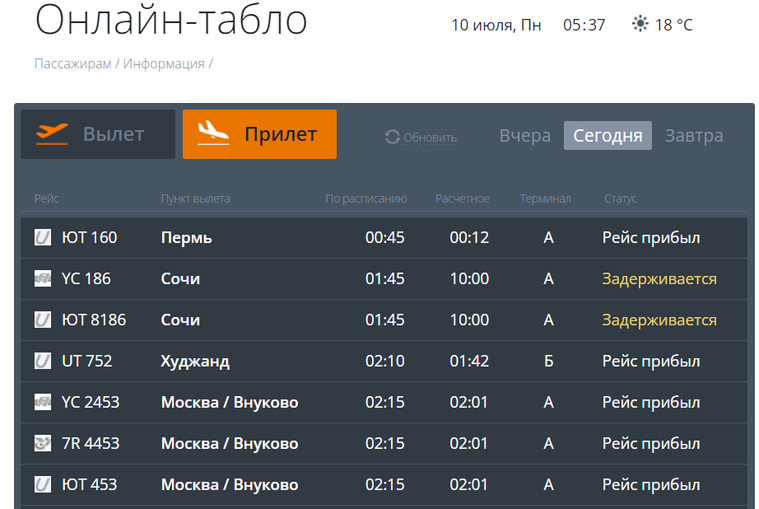Click the sun weather icon
Image resolution: width=759 pixels, height=509 pixels.
point(640,24)
